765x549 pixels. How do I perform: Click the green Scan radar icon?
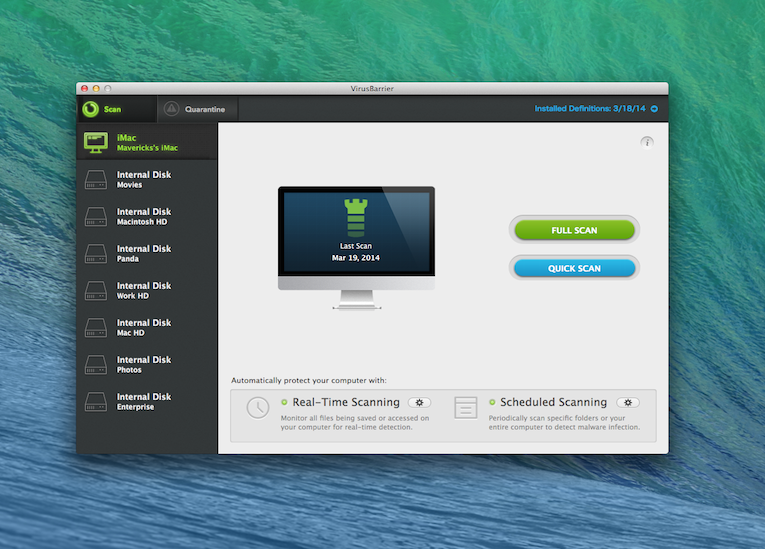(x=91, y=109)
